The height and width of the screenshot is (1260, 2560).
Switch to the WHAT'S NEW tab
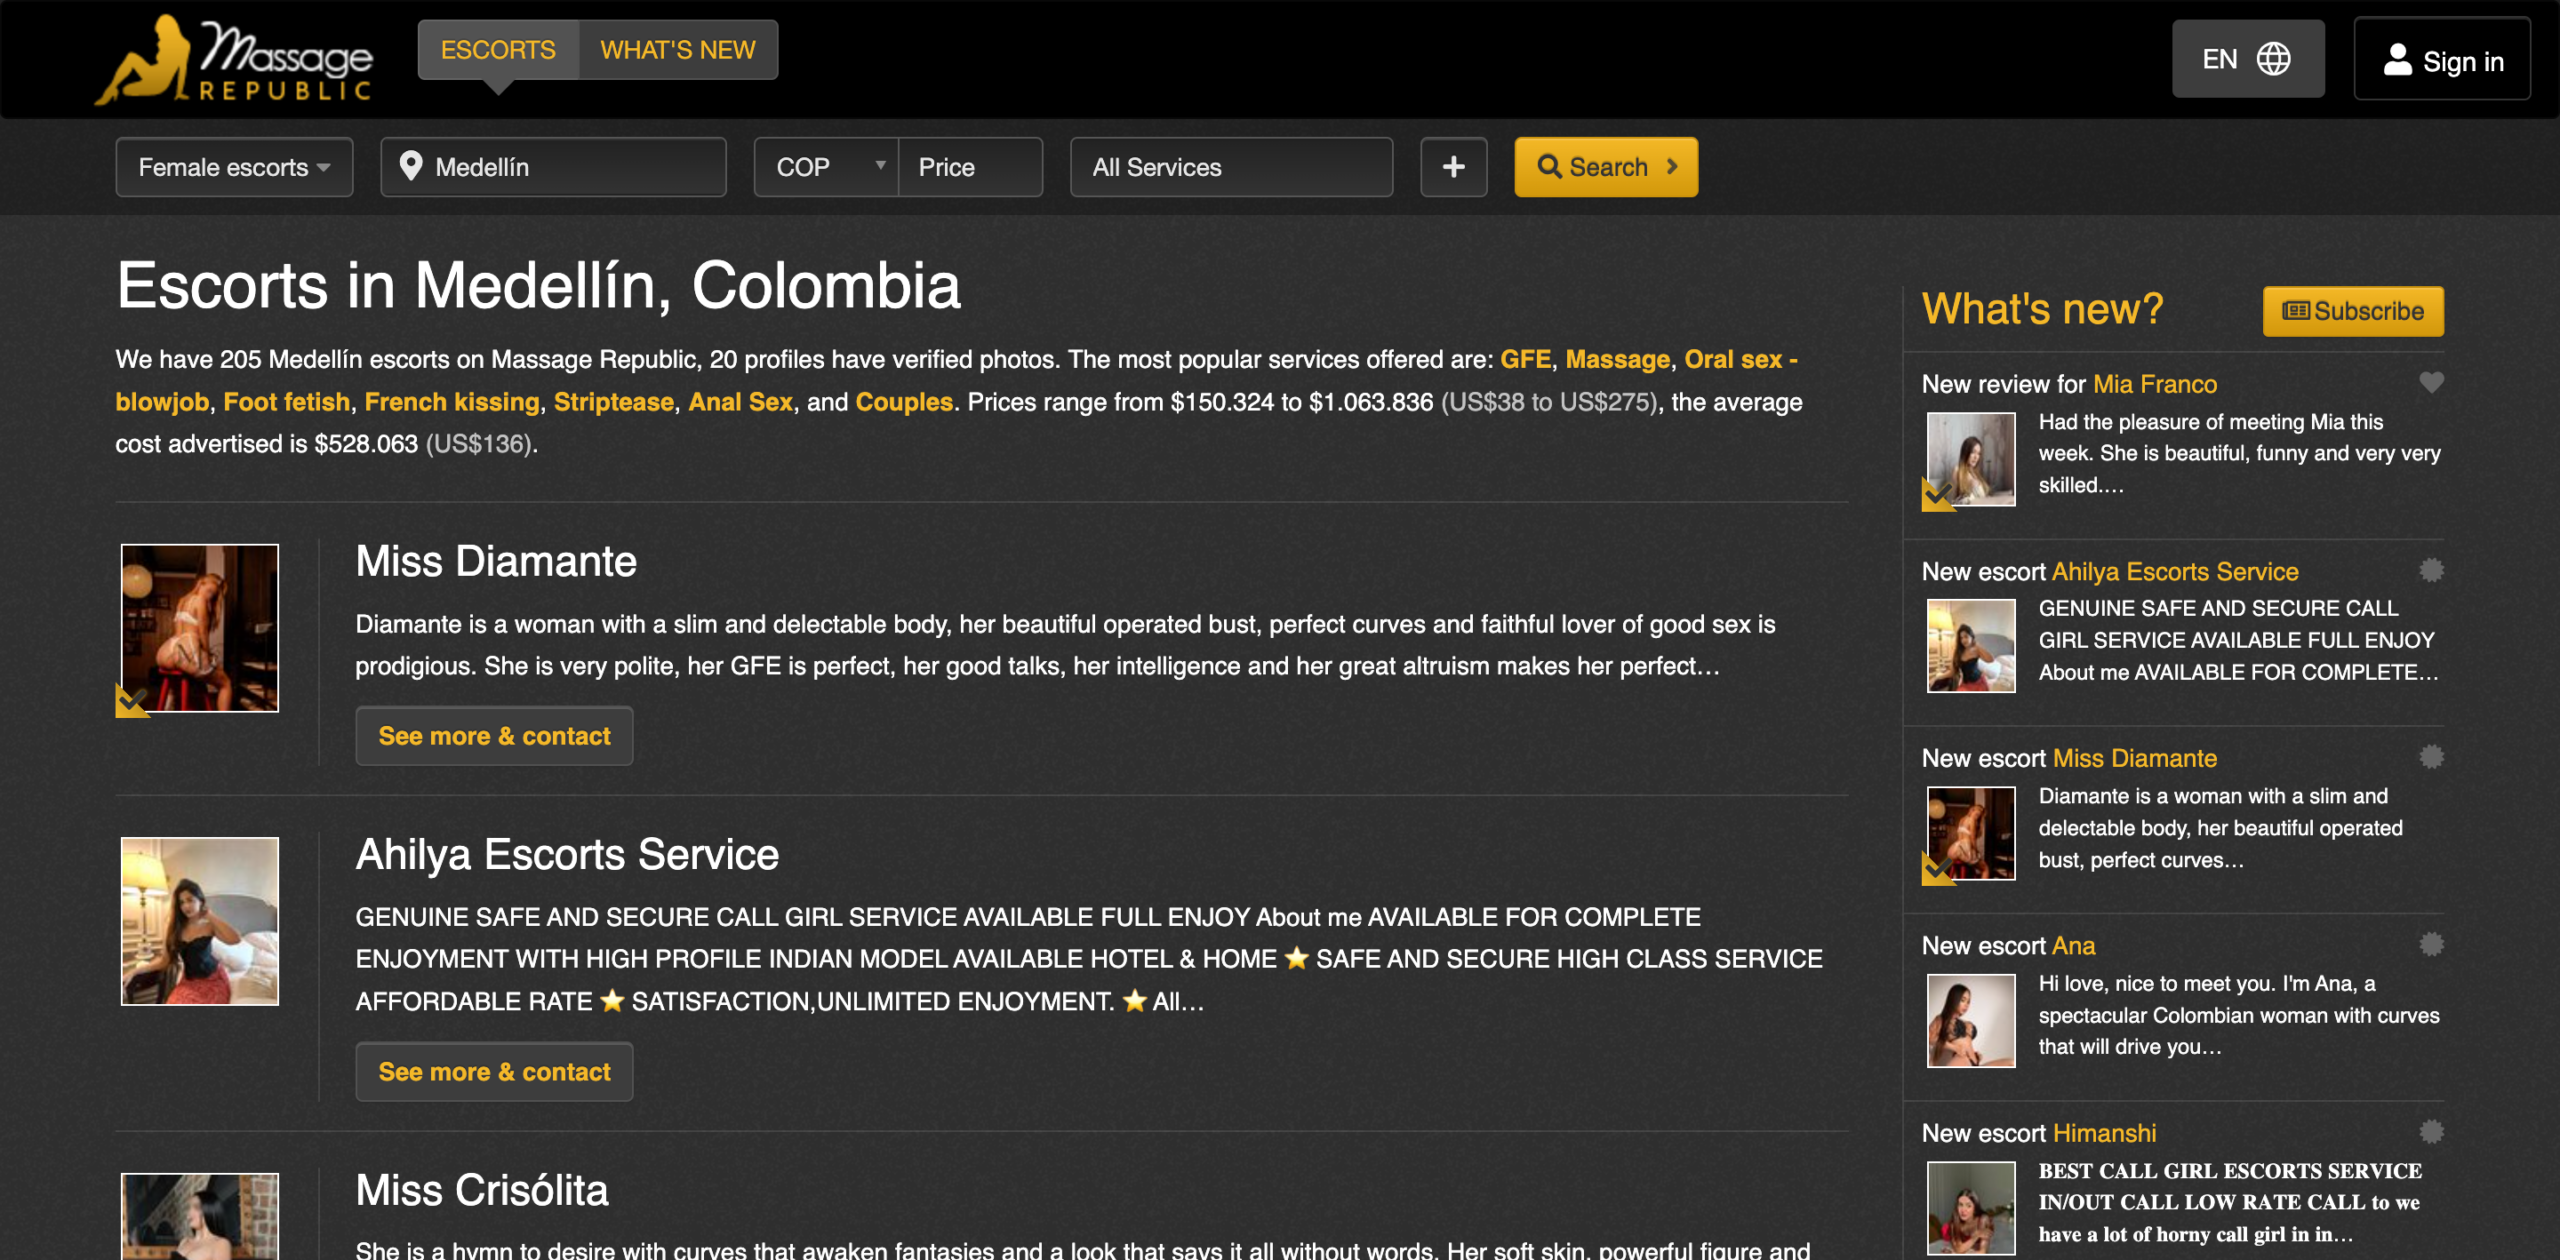[x=677, y=50]
